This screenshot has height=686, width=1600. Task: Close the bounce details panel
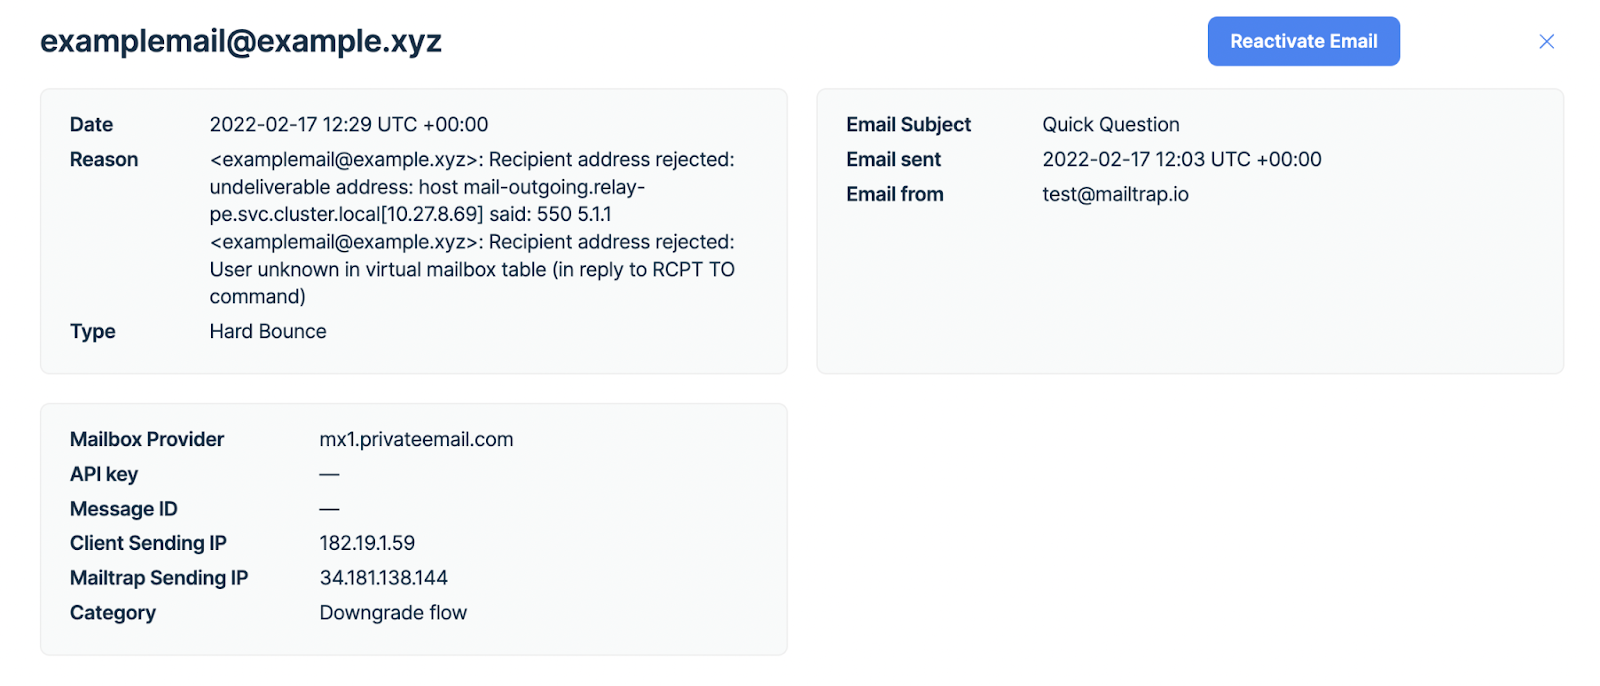point(1546,41)
